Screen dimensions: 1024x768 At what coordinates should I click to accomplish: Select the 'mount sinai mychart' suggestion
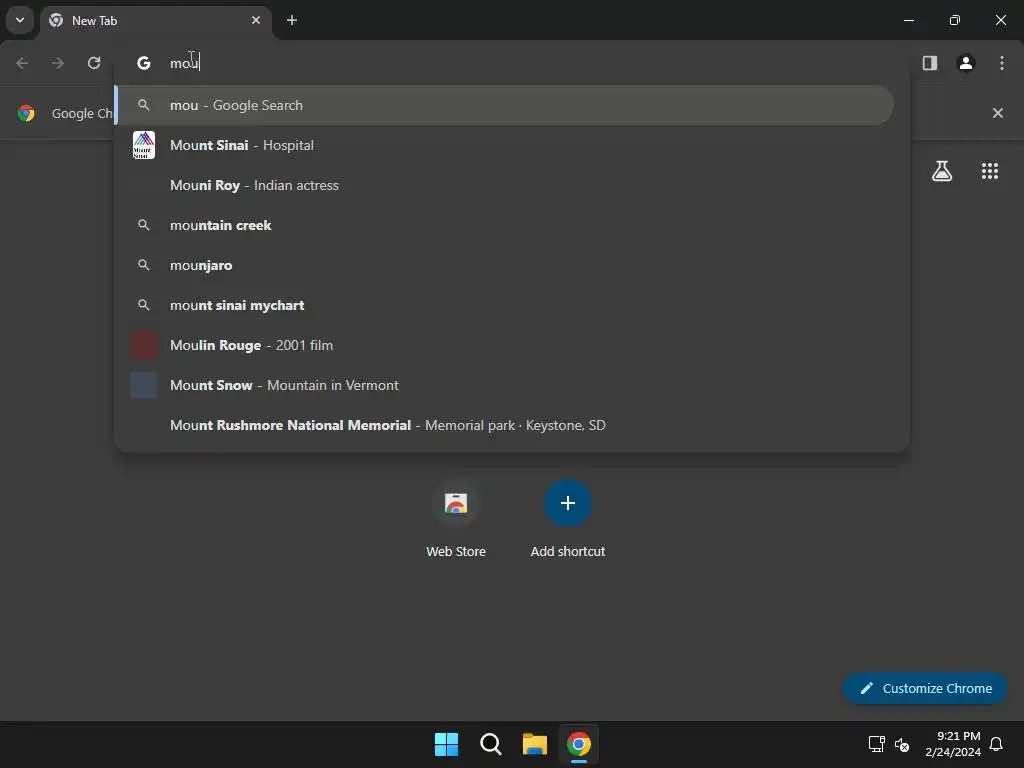click(x=504, y=305)
